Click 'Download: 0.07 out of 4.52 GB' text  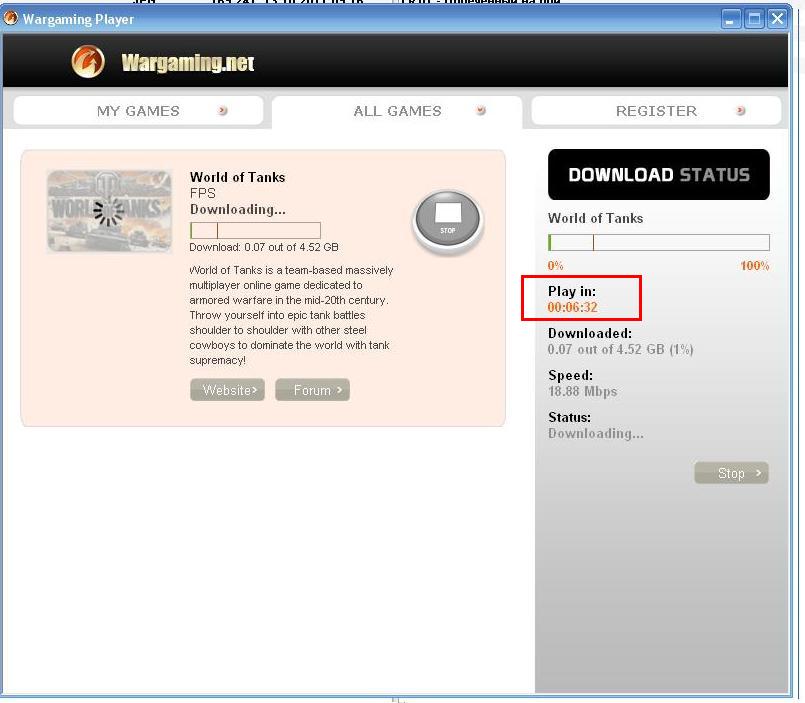click(x=264, y=247)
